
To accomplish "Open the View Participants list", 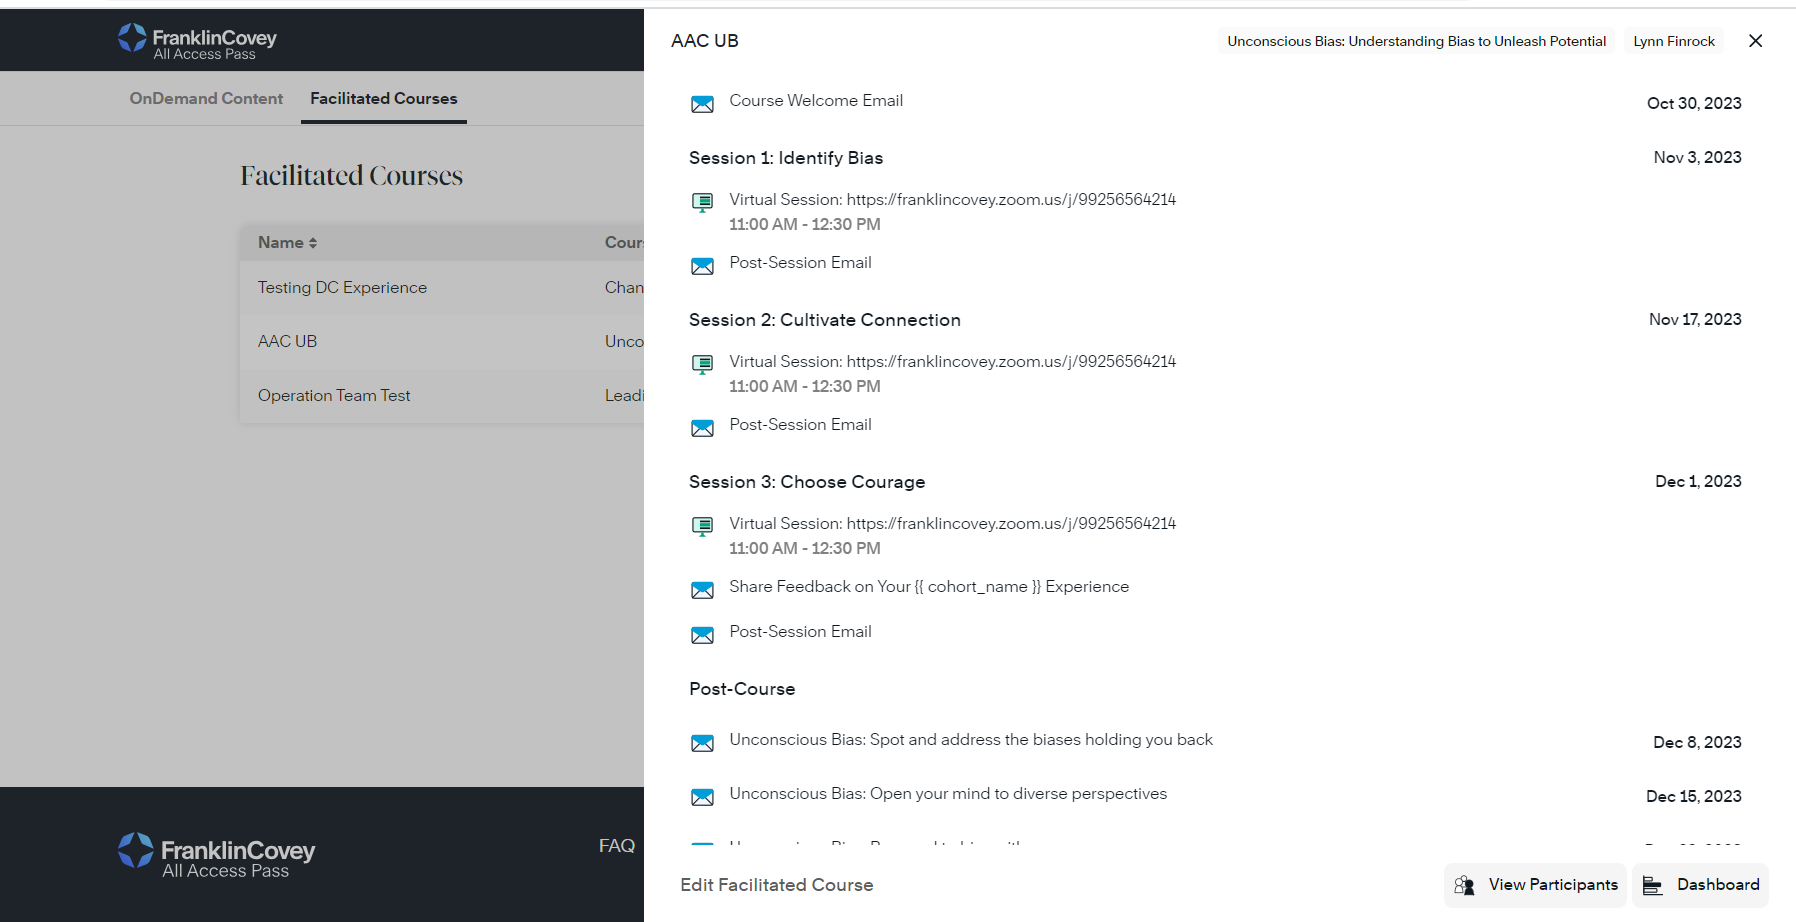I will point(1536,885).
